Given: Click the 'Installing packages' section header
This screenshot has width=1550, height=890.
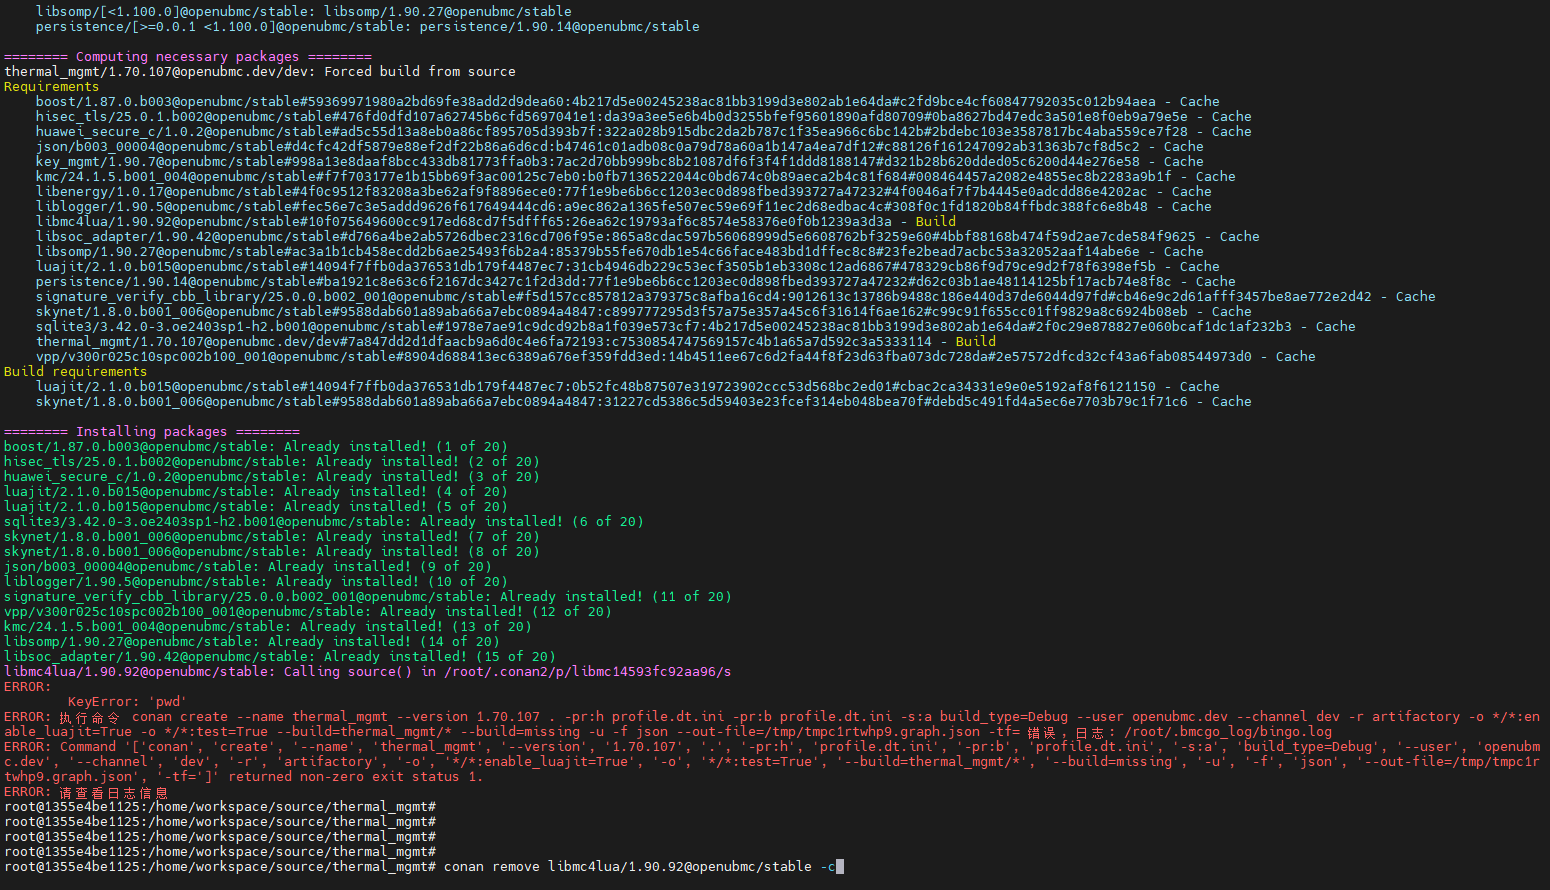Looking at the screenshot, I should pyautogui.click(x=151, y=432).
